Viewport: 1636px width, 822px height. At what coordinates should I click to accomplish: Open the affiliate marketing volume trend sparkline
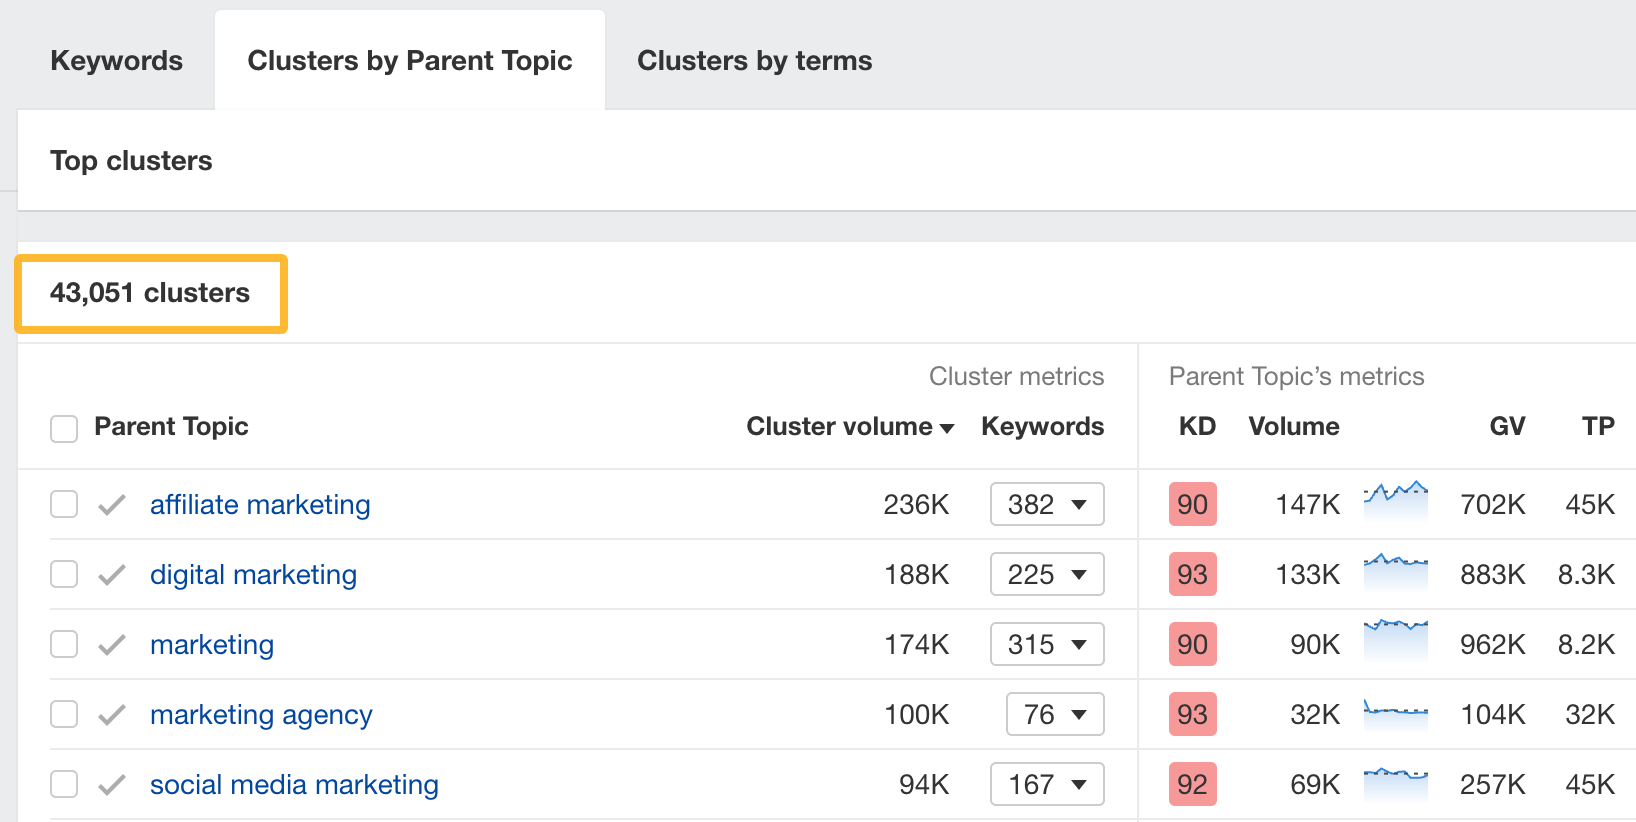pos(1395,502)
